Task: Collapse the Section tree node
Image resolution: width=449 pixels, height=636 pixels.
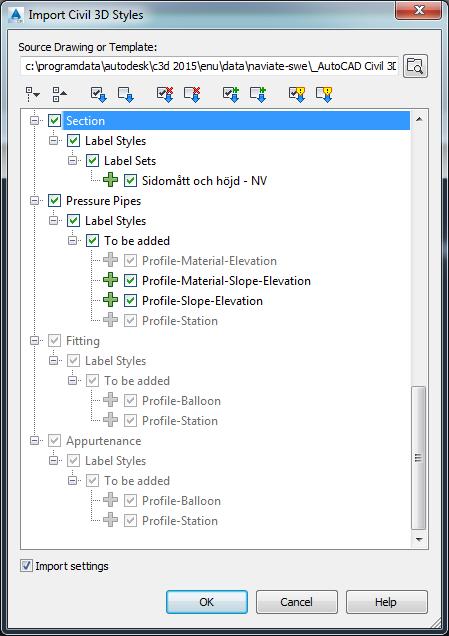Action: 35,120
